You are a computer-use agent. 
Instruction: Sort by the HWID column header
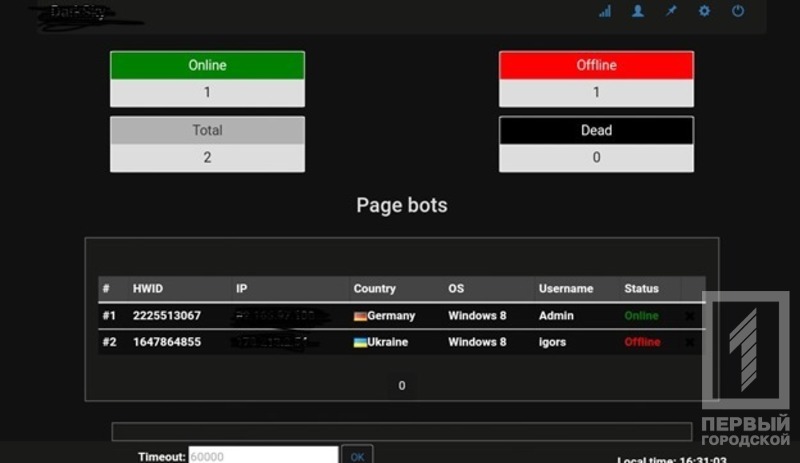click(x=153, y=289)
